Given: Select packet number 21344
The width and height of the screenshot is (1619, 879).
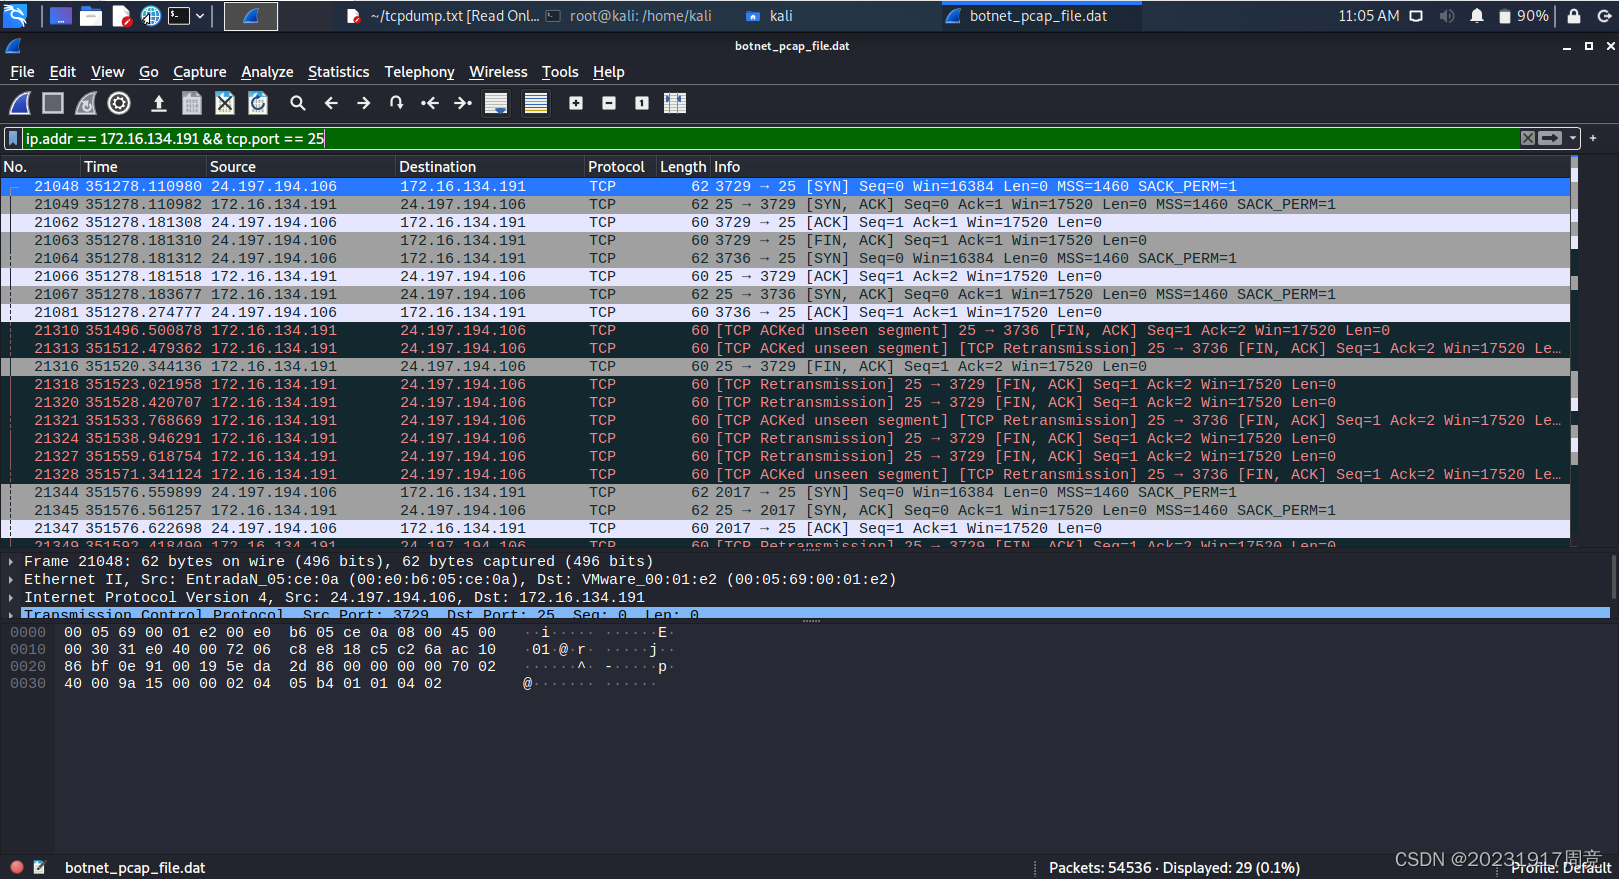Looking at the screenshot, I should click(x=785, y=493).
